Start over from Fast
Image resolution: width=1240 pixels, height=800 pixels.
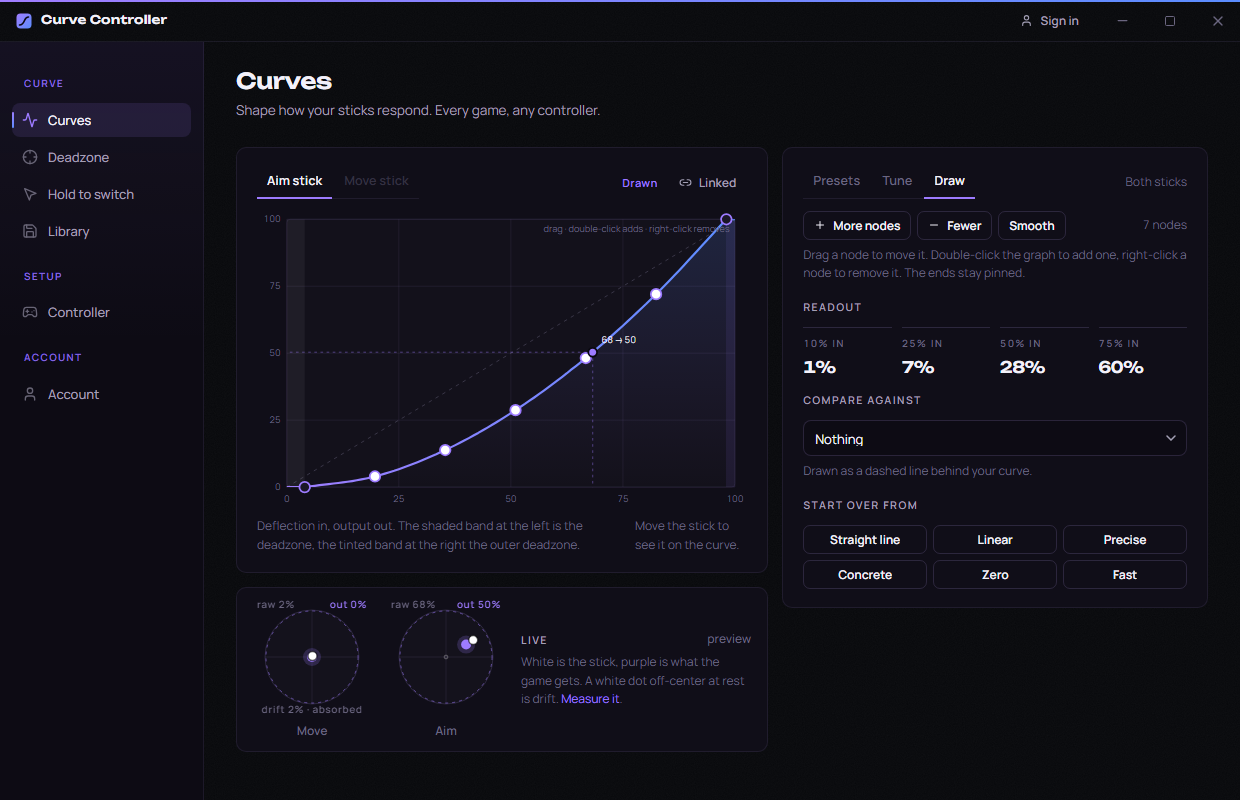(x=1125, y=575)
